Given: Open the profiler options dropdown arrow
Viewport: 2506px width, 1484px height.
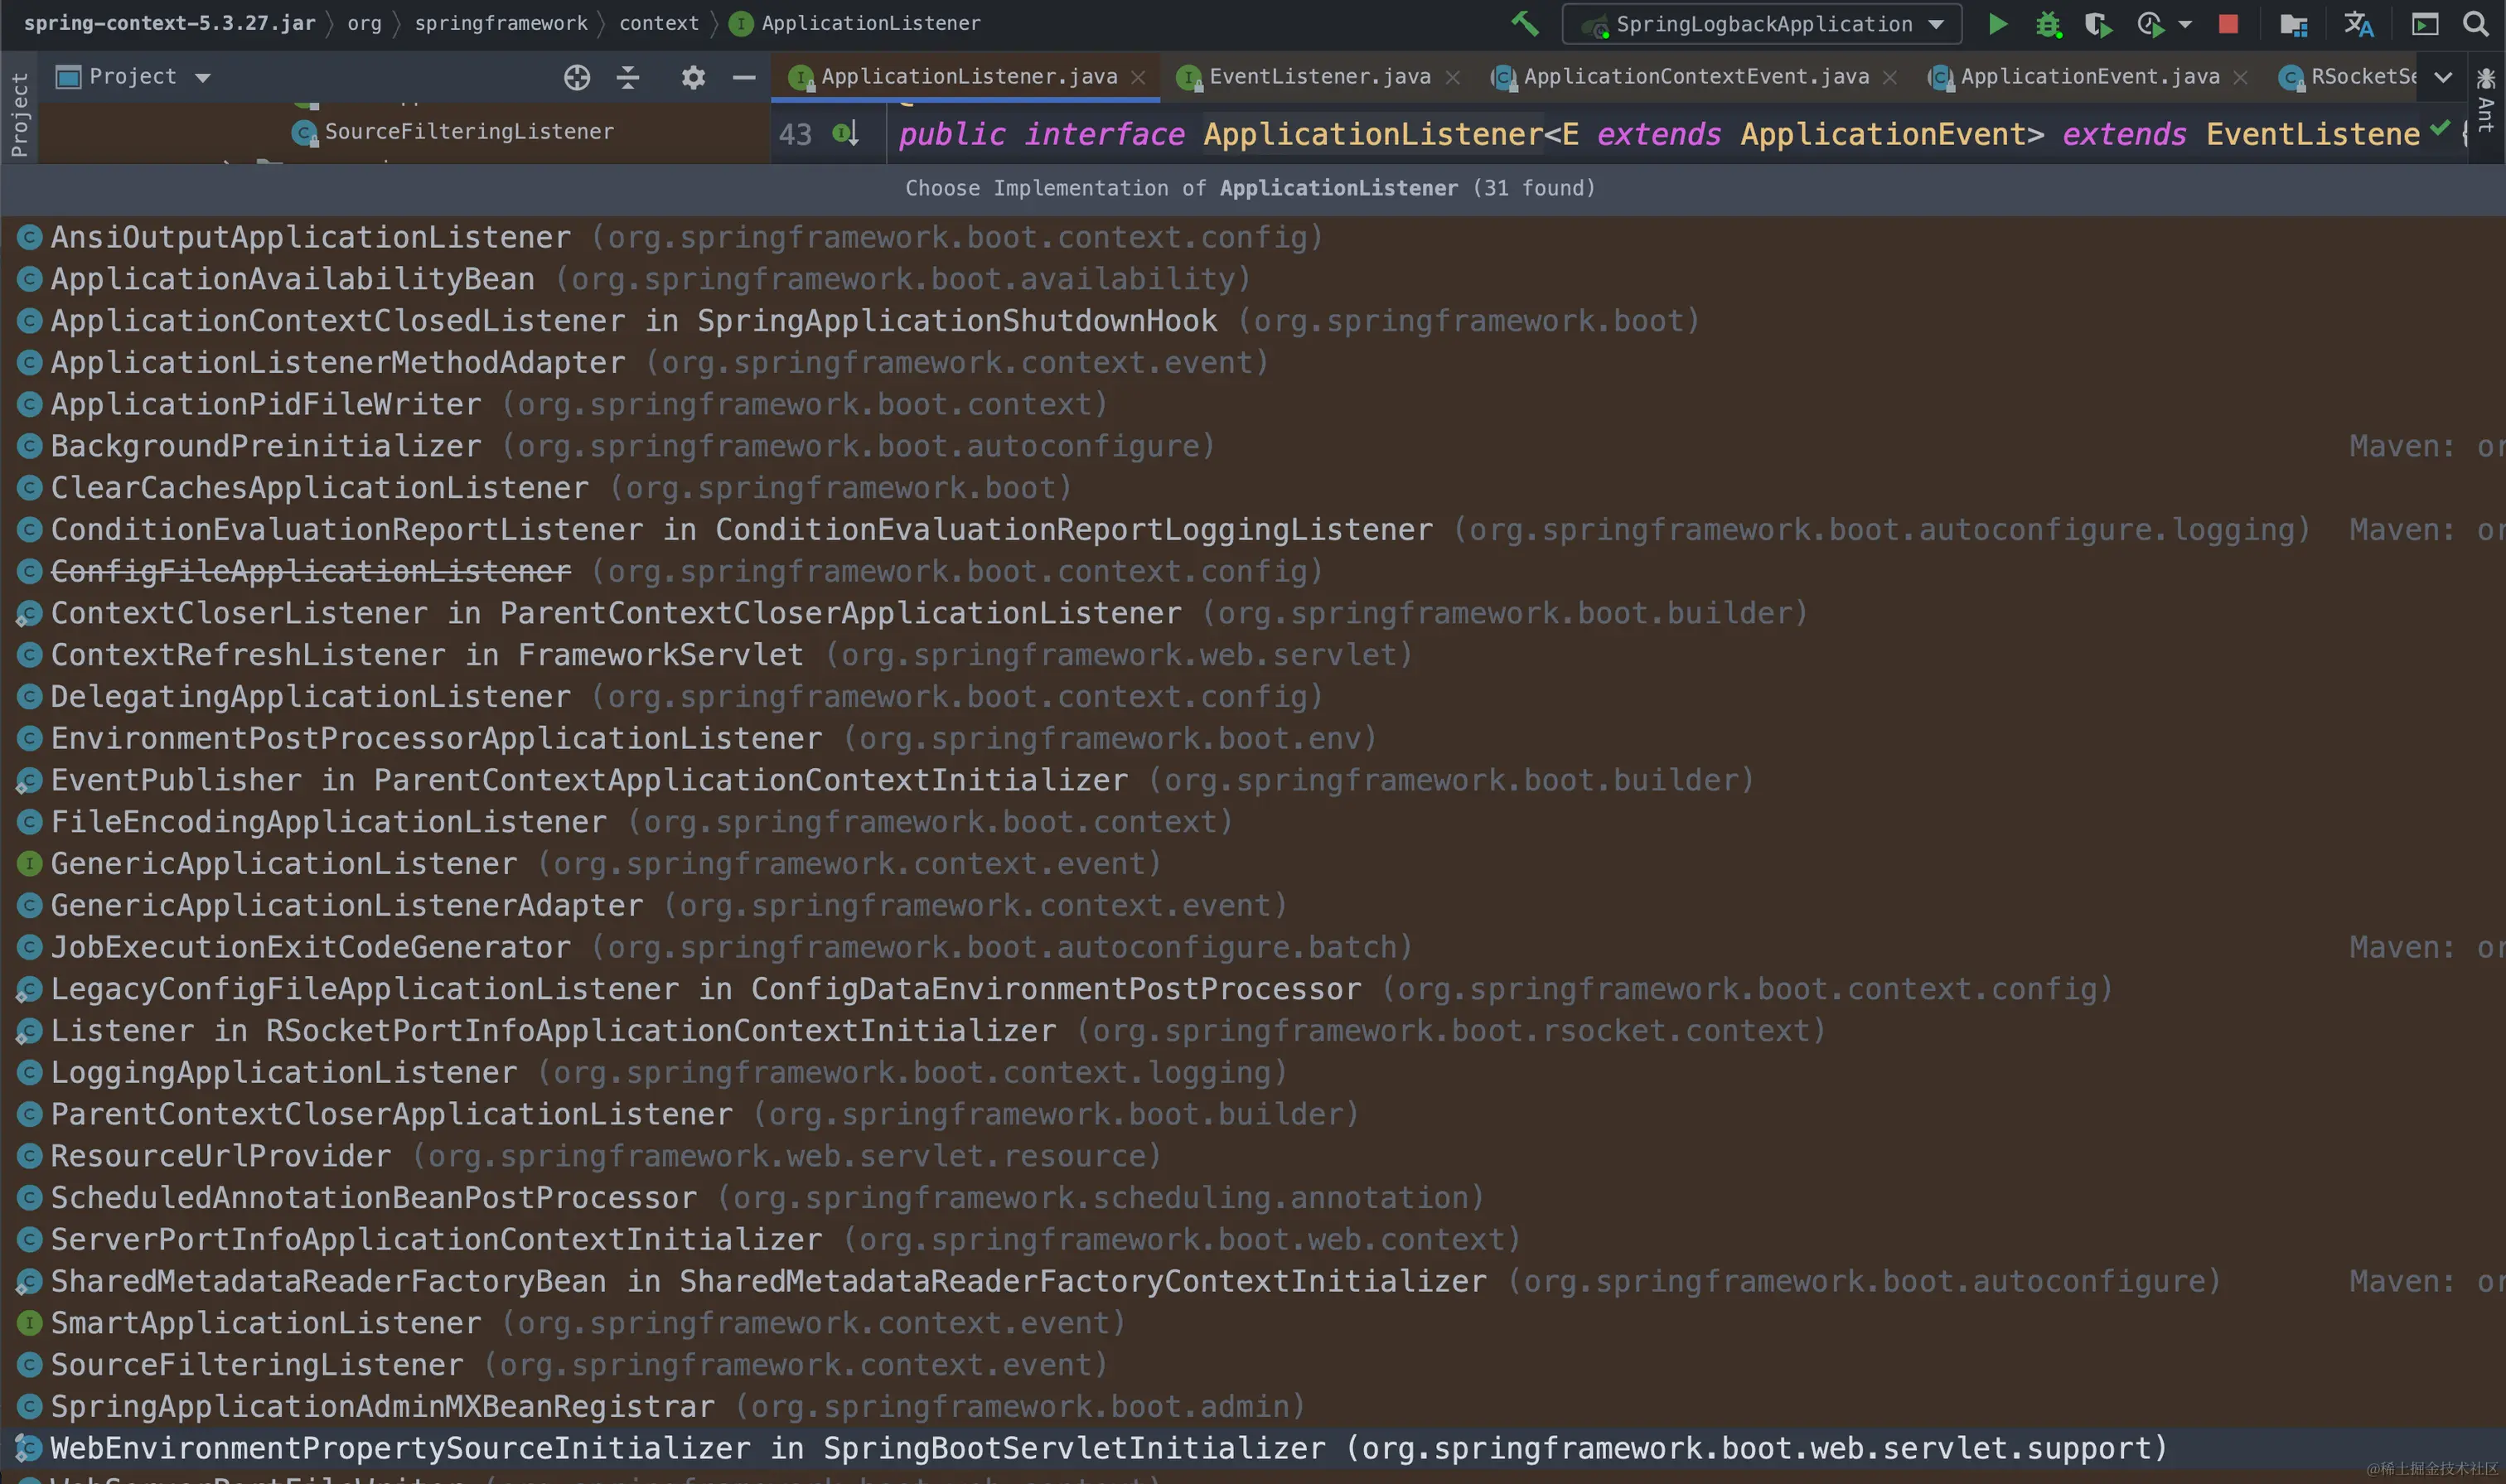Looking at the screenshot, I should [2184, 24].
